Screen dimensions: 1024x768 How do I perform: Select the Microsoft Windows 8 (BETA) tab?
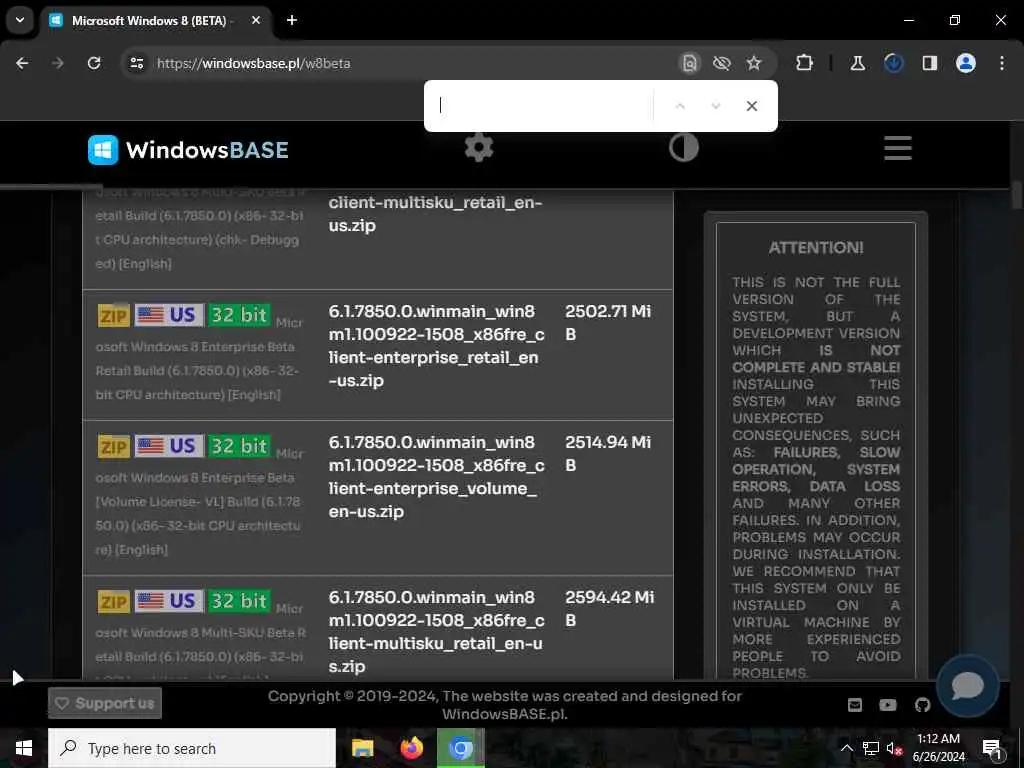click(x=152, y=21)
